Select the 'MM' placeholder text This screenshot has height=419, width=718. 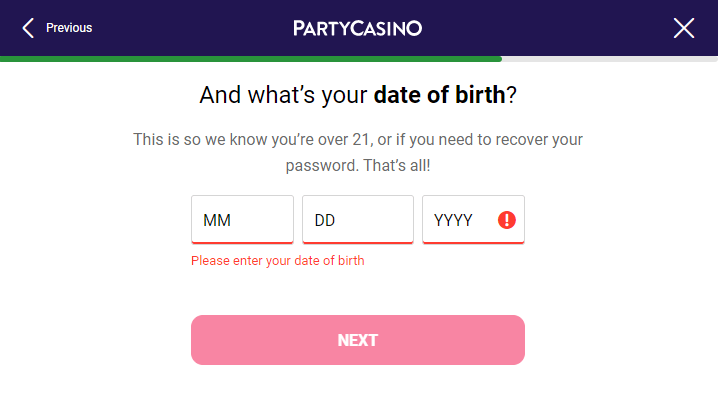[x=217, y=220]
